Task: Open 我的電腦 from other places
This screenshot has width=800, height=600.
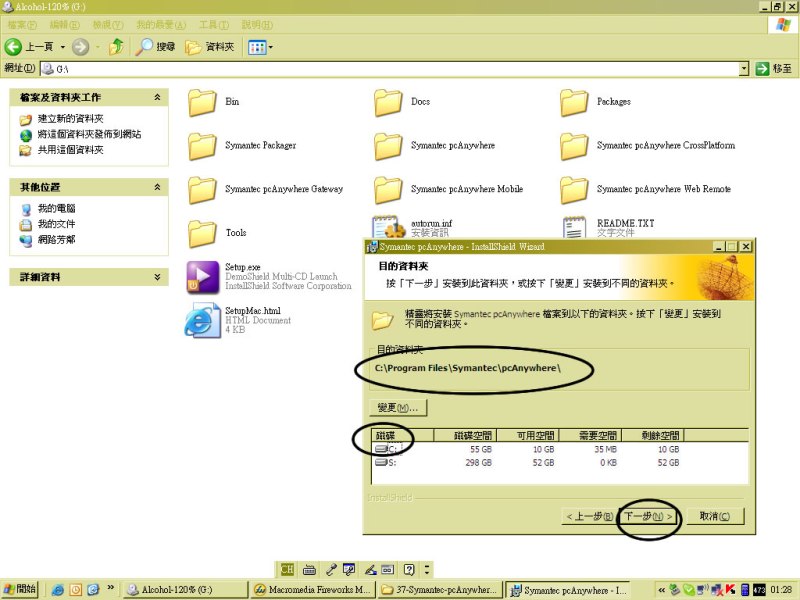Action: tap(48, 209)
